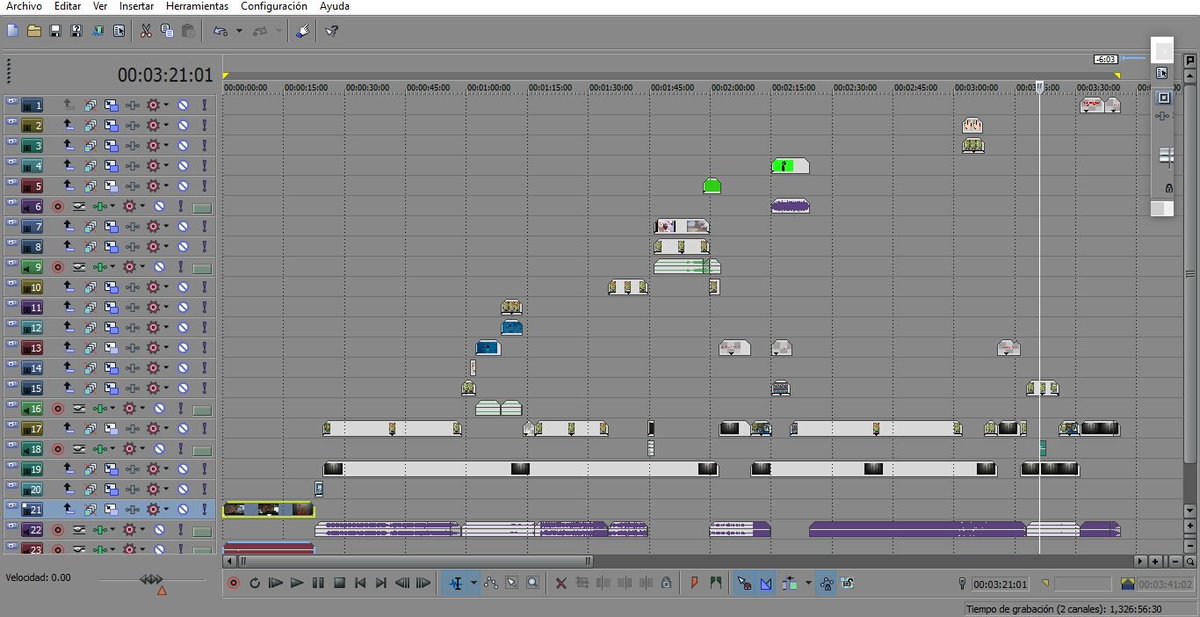The image size is (1200, 617).
Task: Select the Envelope edit tool
Action: pos(490,583)
